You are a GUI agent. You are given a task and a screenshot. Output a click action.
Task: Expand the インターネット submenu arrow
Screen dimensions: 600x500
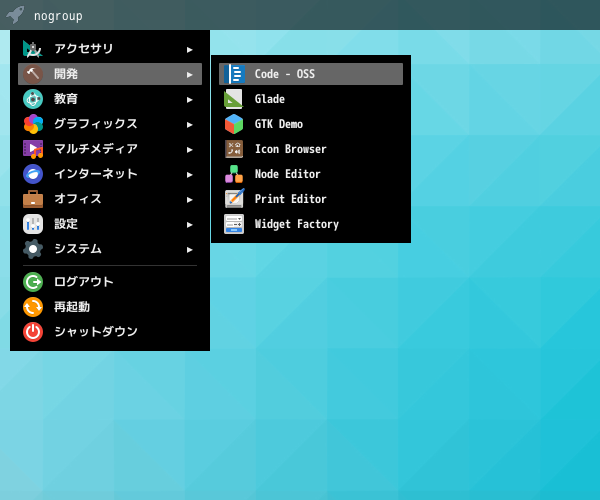pos(189,175)
